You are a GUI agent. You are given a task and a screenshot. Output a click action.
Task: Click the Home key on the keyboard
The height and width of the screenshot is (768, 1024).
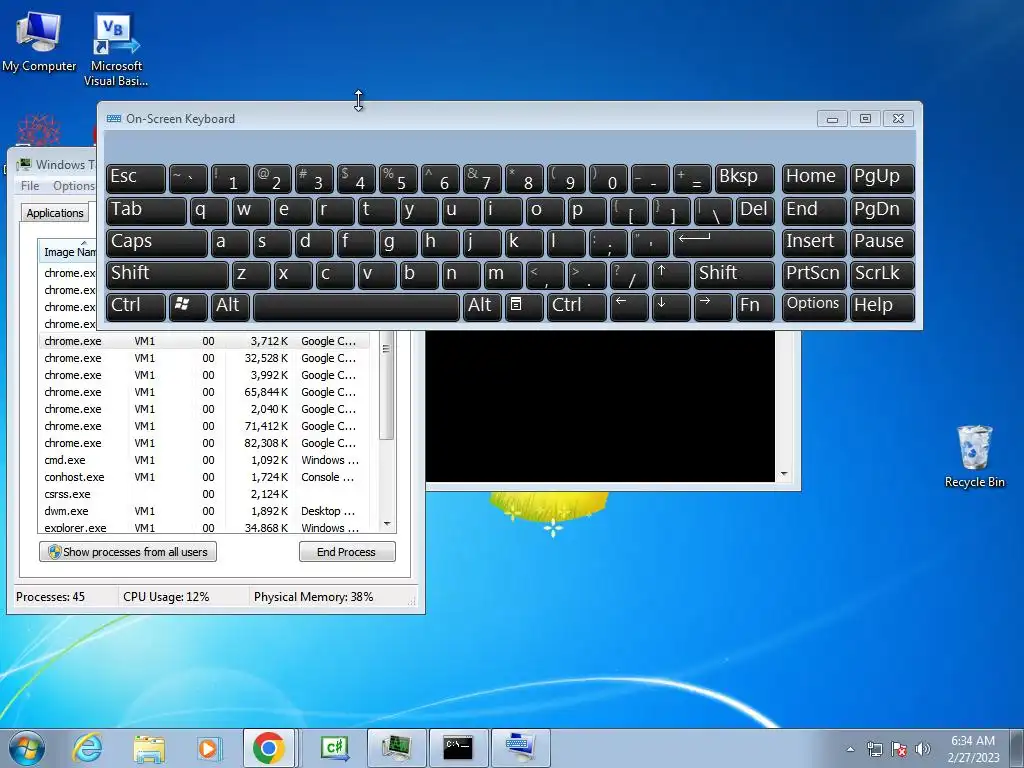814,178
